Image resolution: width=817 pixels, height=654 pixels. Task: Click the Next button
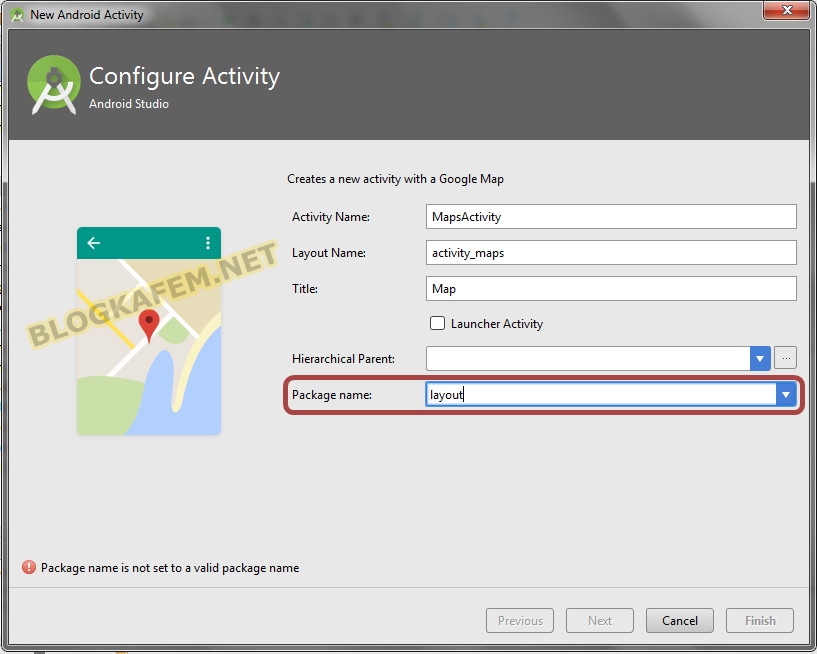(600, 620)
